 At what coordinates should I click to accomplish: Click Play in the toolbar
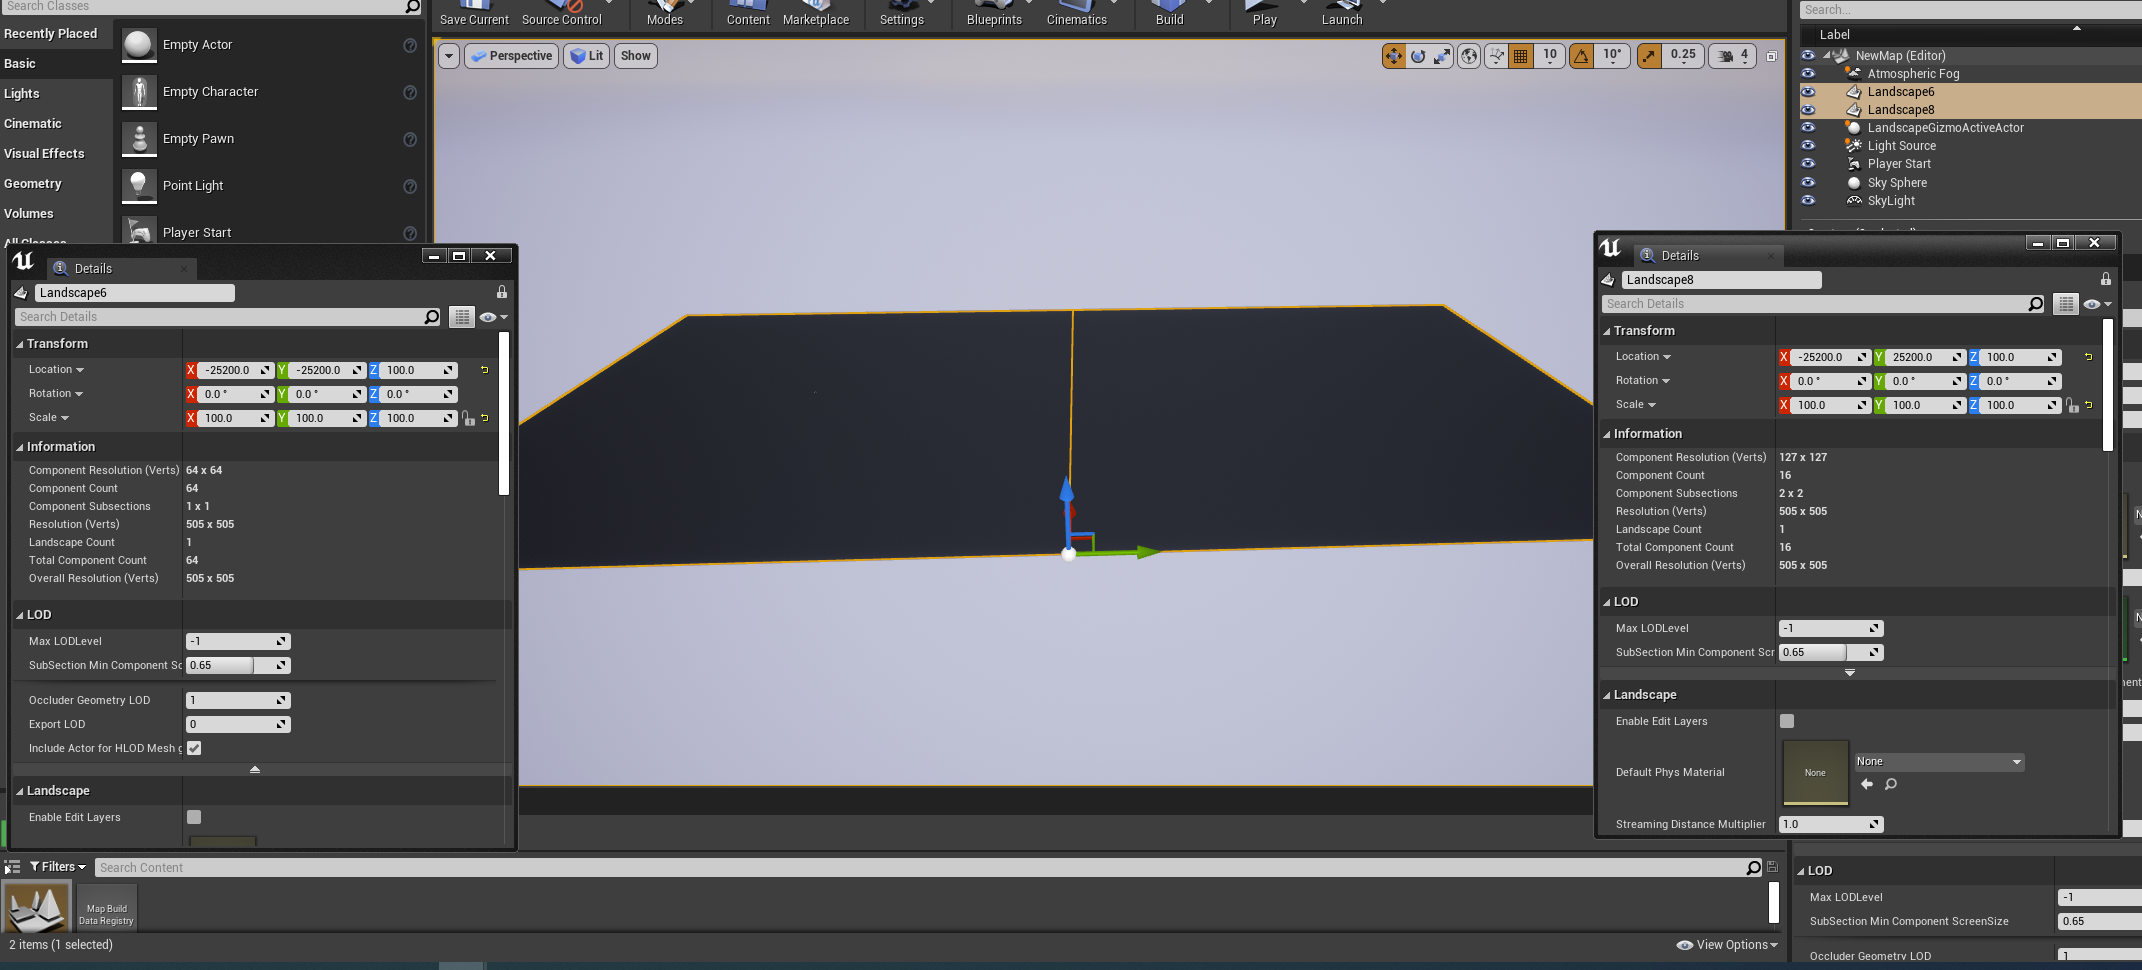[x=1264, y=14]
